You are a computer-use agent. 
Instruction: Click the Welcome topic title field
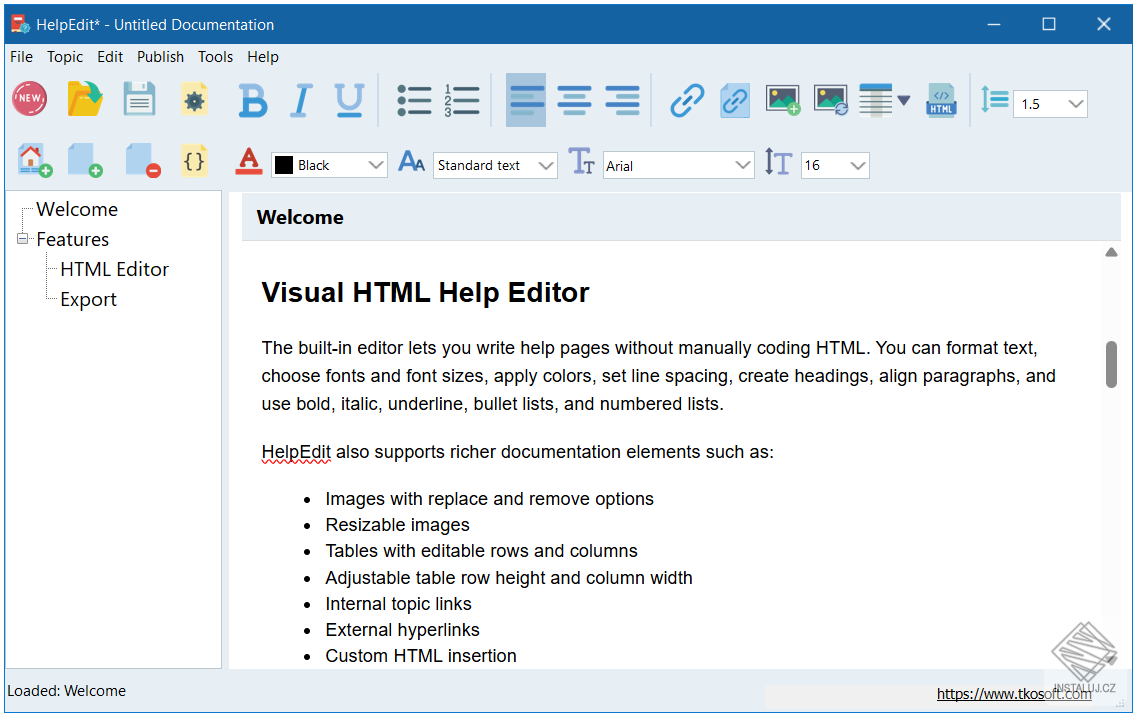pos(680,217)
